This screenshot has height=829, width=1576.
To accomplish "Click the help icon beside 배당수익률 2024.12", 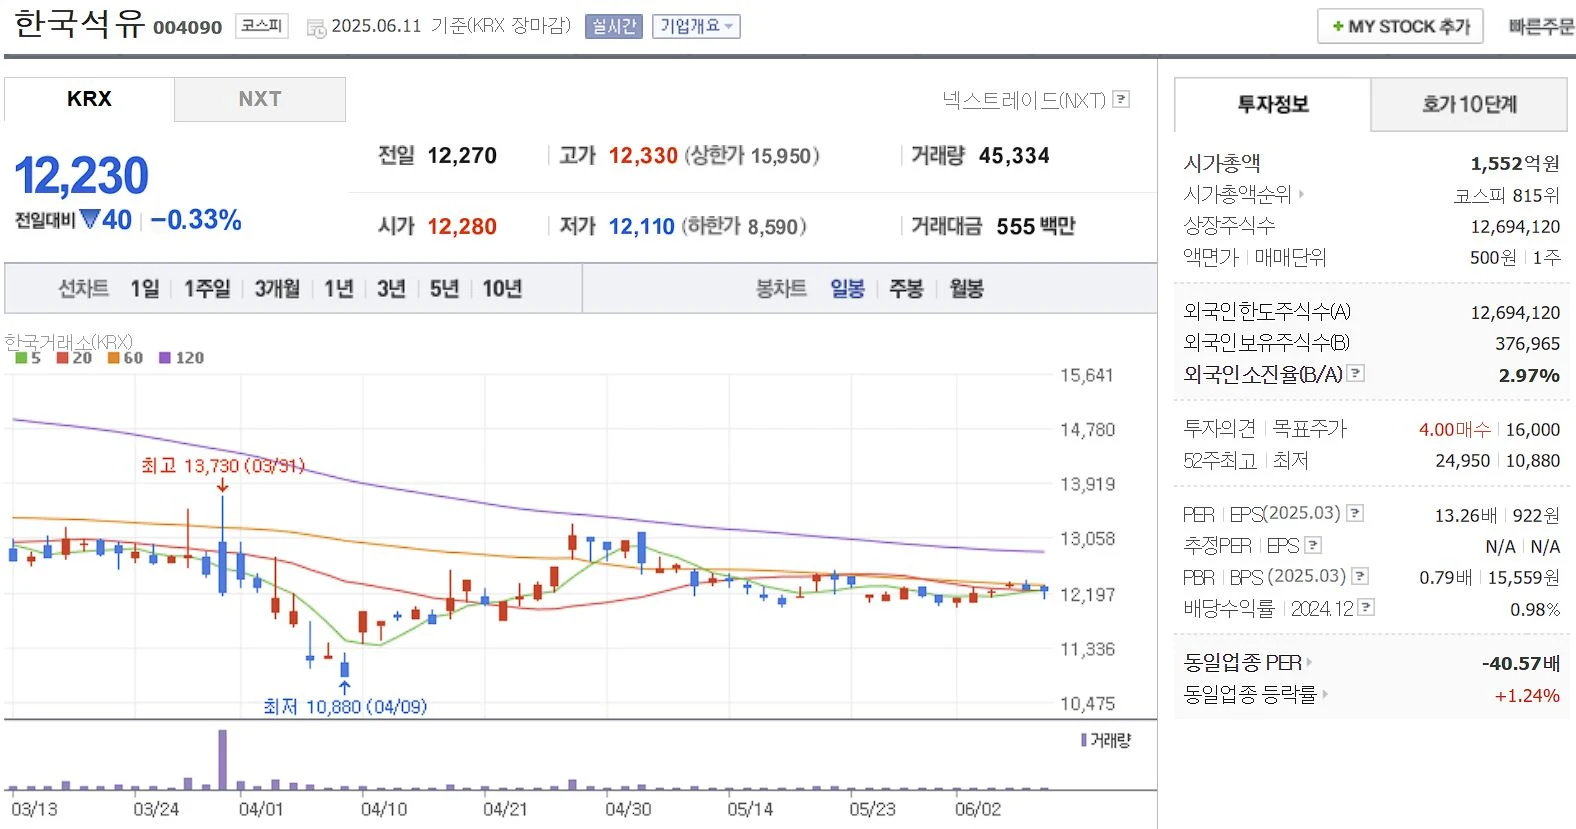I will [1366, 607].
